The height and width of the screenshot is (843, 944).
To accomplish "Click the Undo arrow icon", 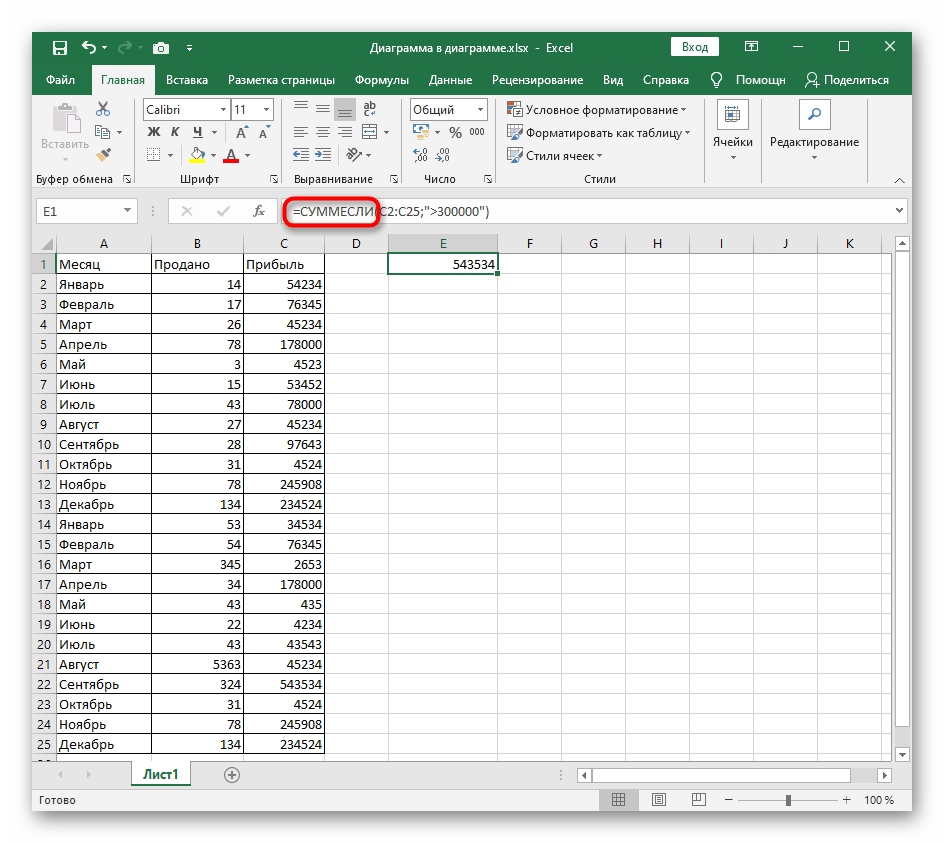I will (x=89, y=47).
